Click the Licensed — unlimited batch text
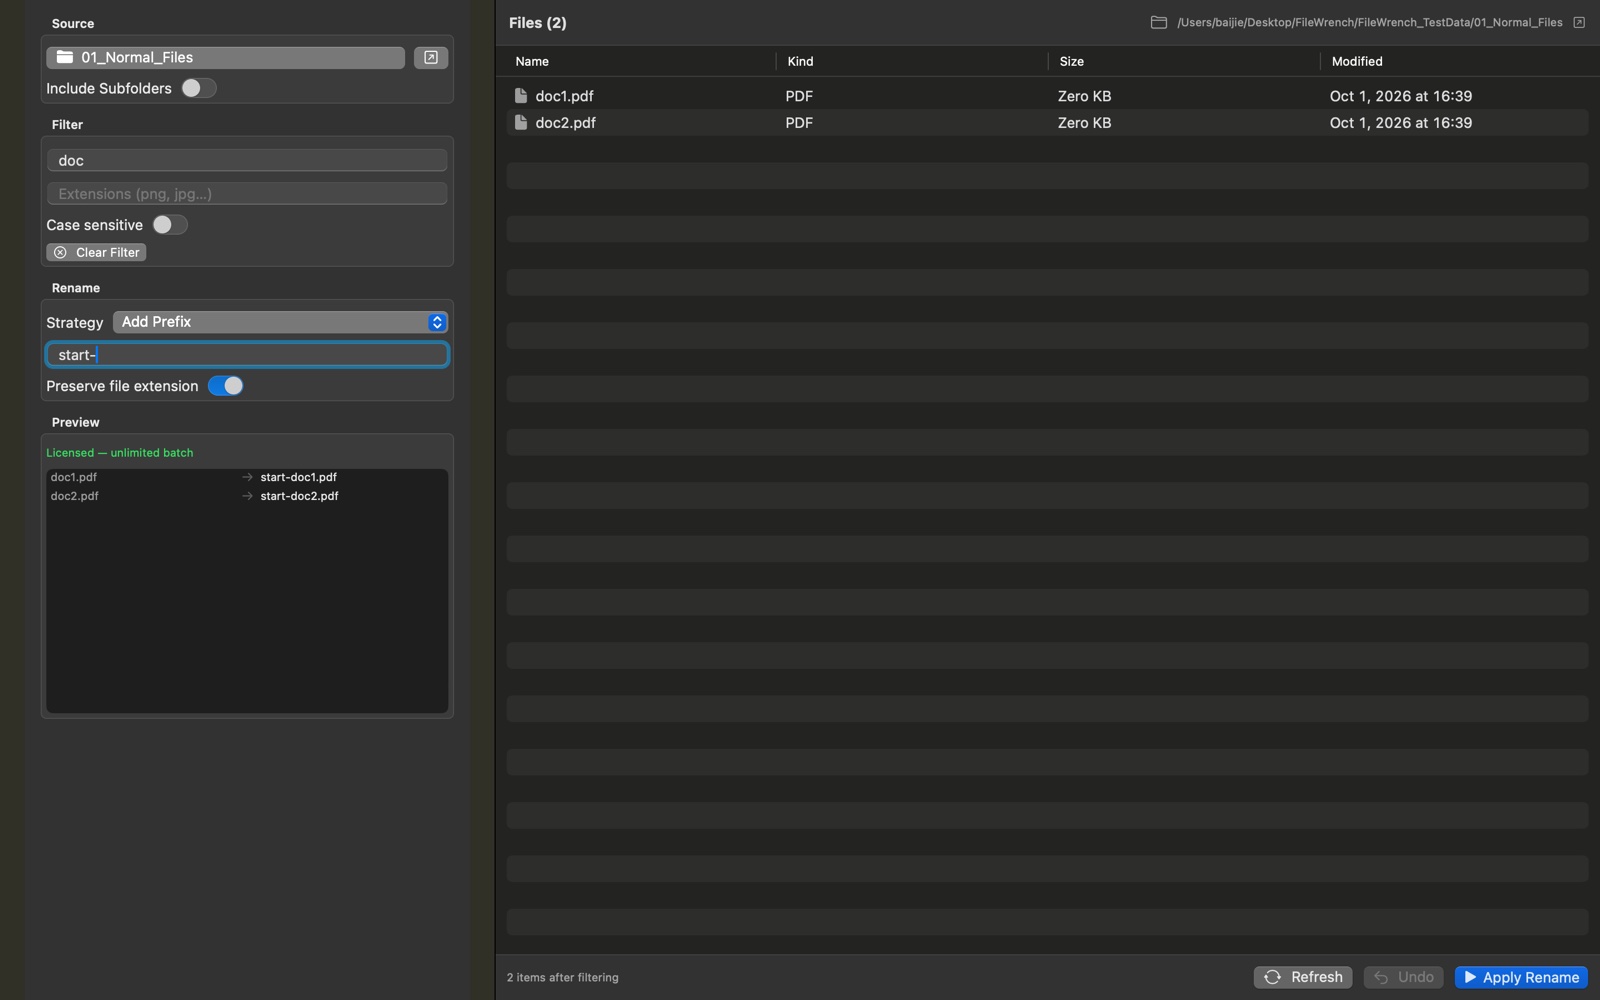 [120, 453]
